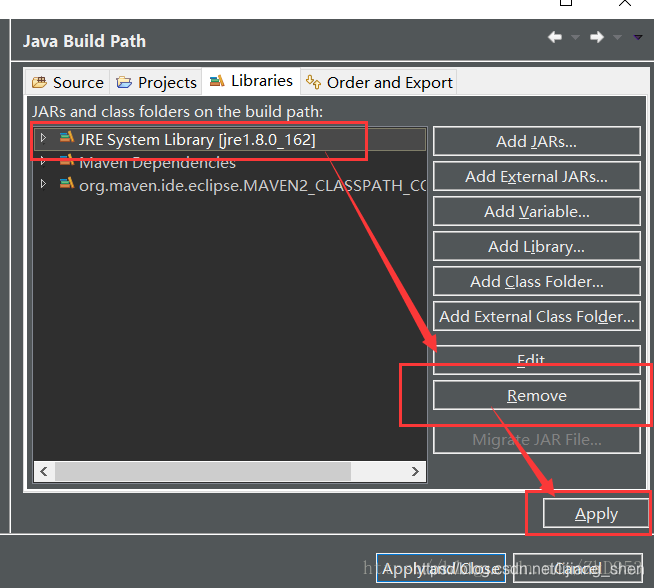Screen dimensions: 654x588
Task: Click the Order and Export icon
Action: [x=313, y=82]
